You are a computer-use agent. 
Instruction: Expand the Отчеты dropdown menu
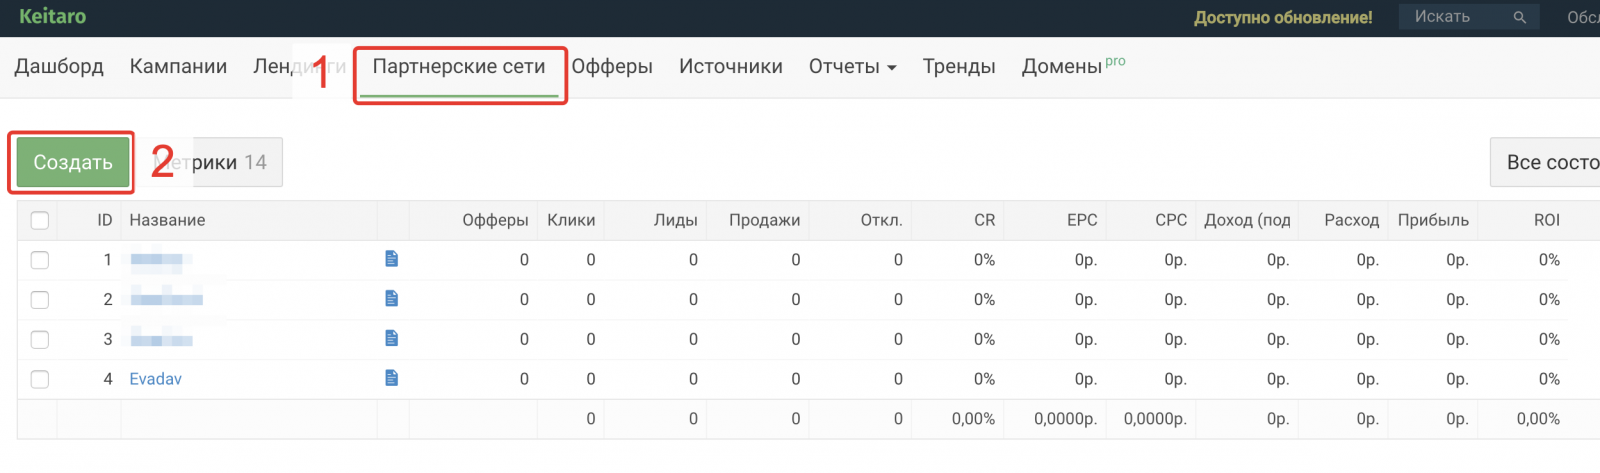point(852,67)
